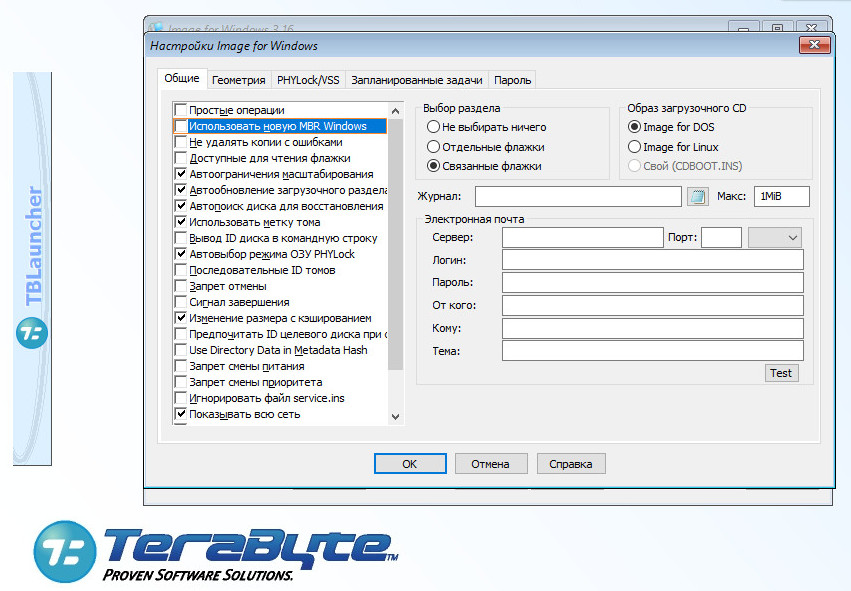Focus the email Пароль input field
Screen dimensions: 851x591
click(652, 283)
